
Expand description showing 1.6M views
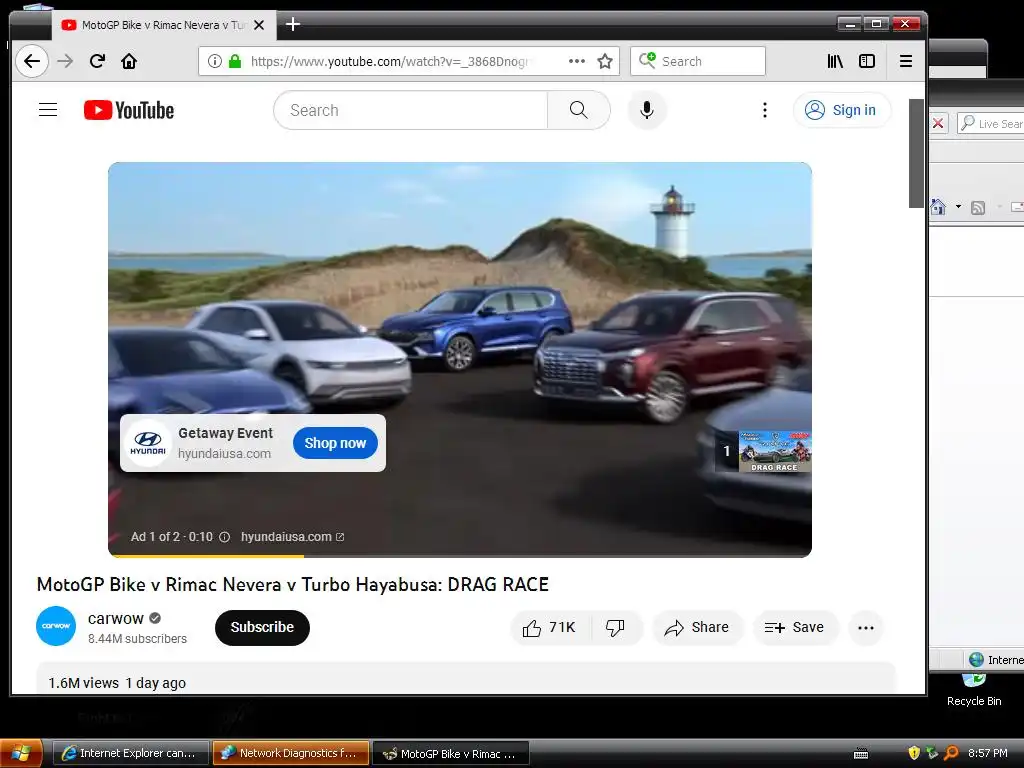465,679
